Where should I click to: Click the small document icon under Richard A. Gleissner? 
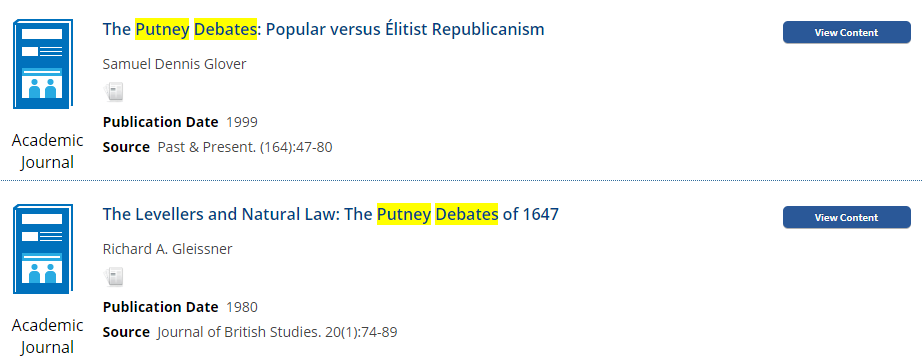114,277
